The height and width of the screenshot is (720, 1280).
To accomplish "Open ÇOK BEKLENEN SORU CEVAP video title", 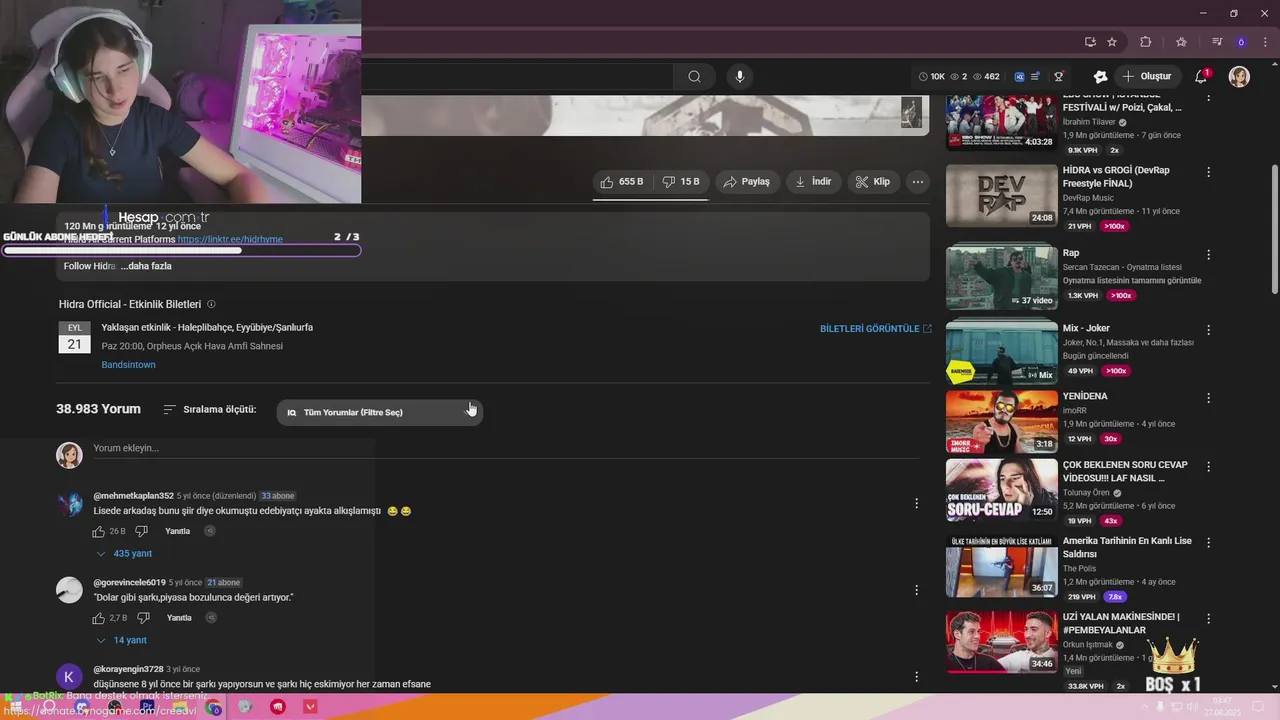I will (1125, 472).
